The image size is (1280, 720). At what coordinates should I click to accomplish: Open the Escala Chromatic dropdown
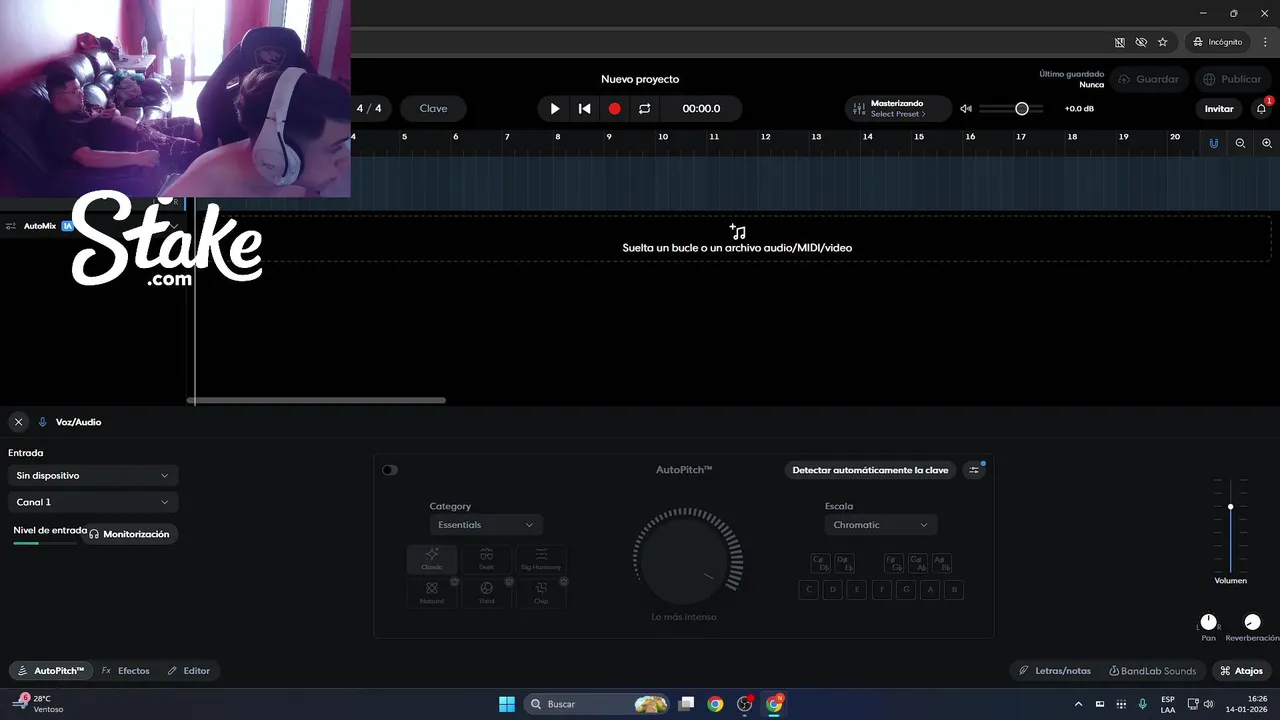point(881,525)
